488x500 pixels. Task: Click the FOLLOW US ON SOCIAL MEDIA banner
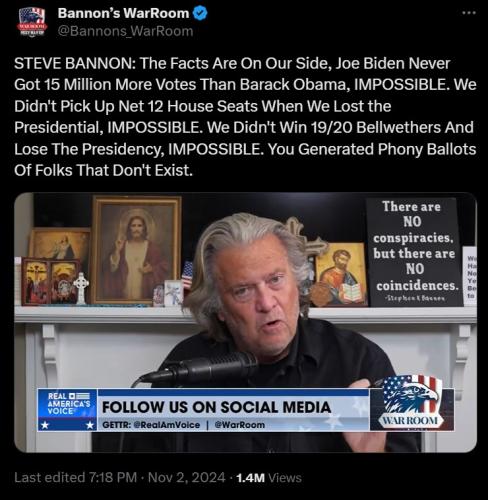tap(217, 407)
